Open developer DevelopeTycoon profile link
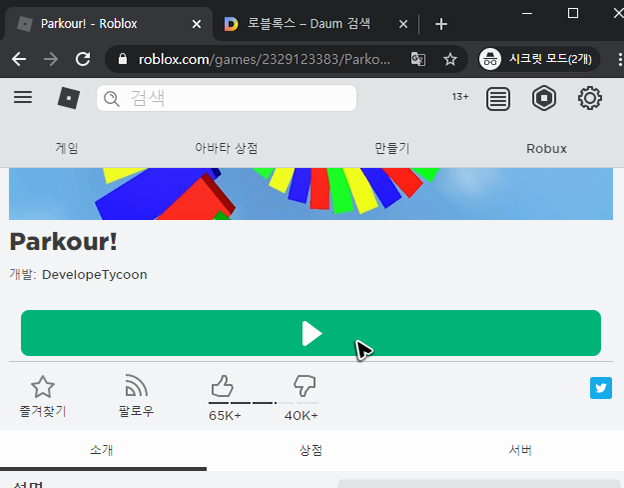This screenshot has height=488, width=624. pyautogui.click(x=94, y=275)
